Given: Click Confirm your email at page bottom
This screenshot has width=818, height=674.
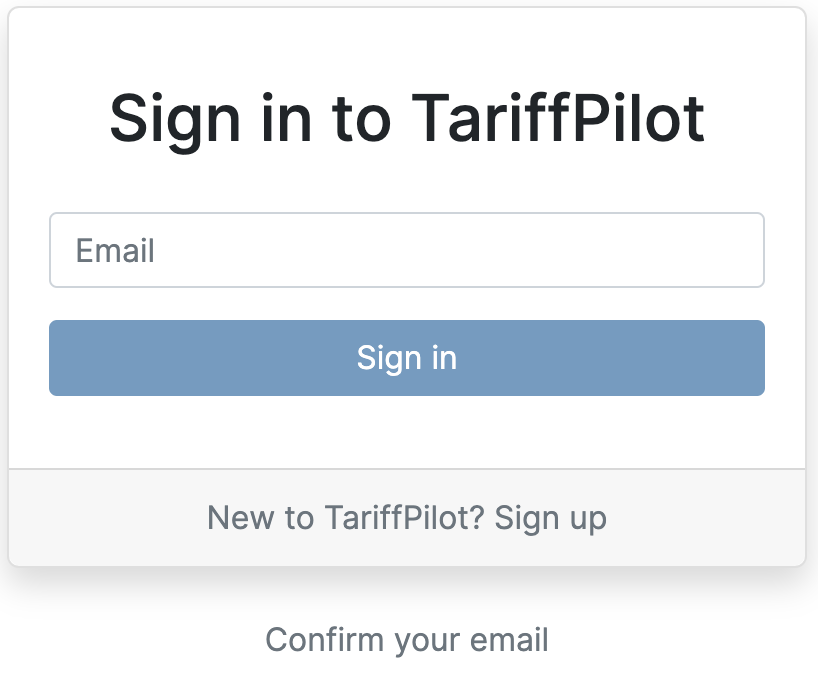Looking at the screenshot, I should [408, 639].
